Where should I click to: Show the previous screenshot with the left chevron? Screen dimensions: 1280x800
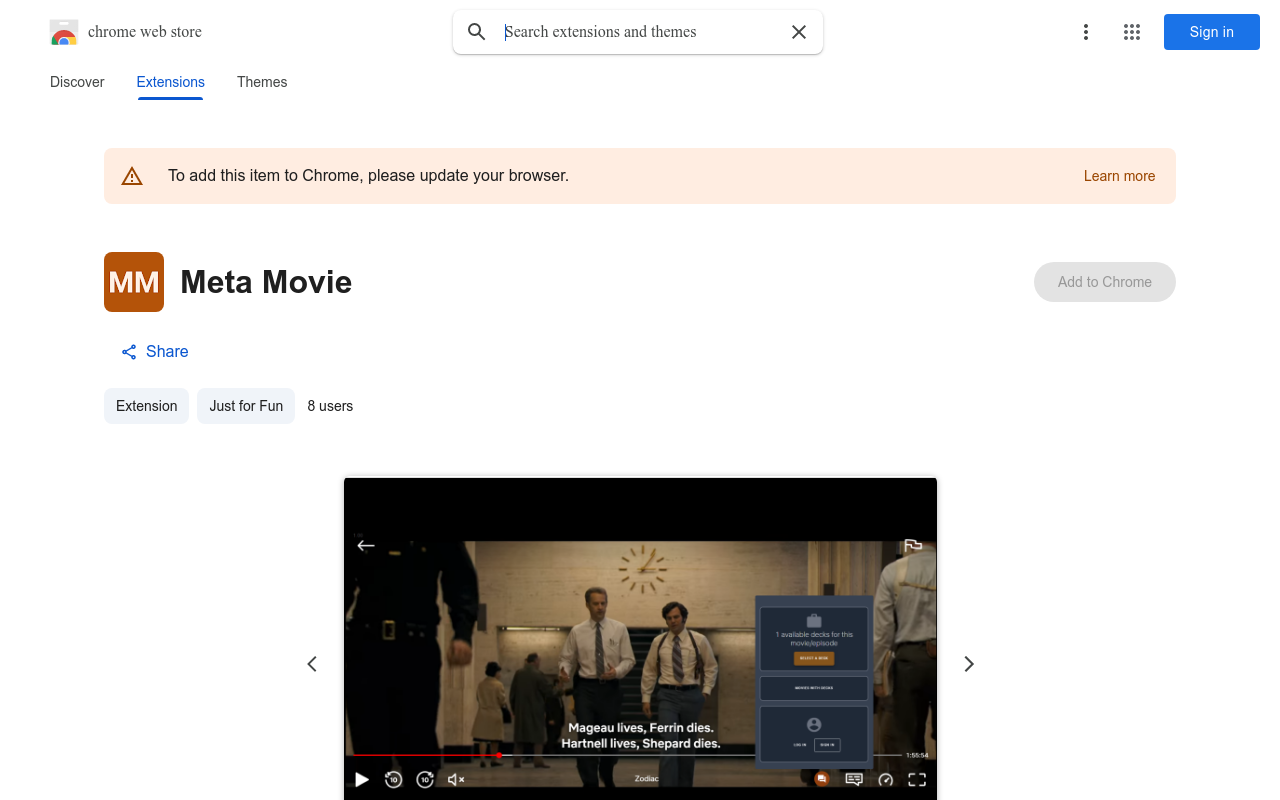tap(312, 664)
